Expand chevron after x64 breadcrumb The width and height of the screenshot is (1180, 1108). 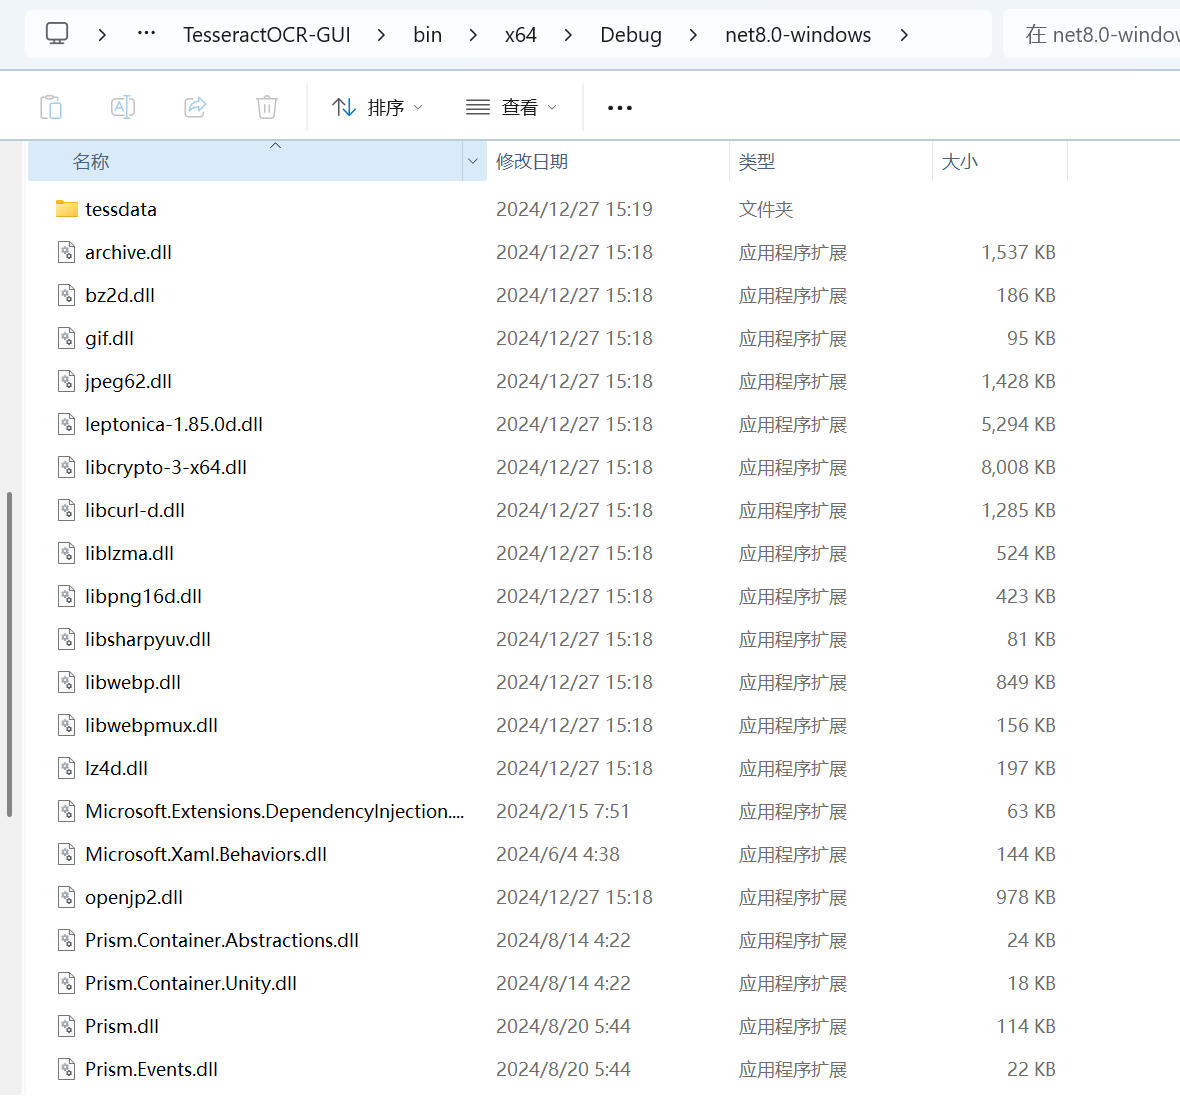click(568, 35)
